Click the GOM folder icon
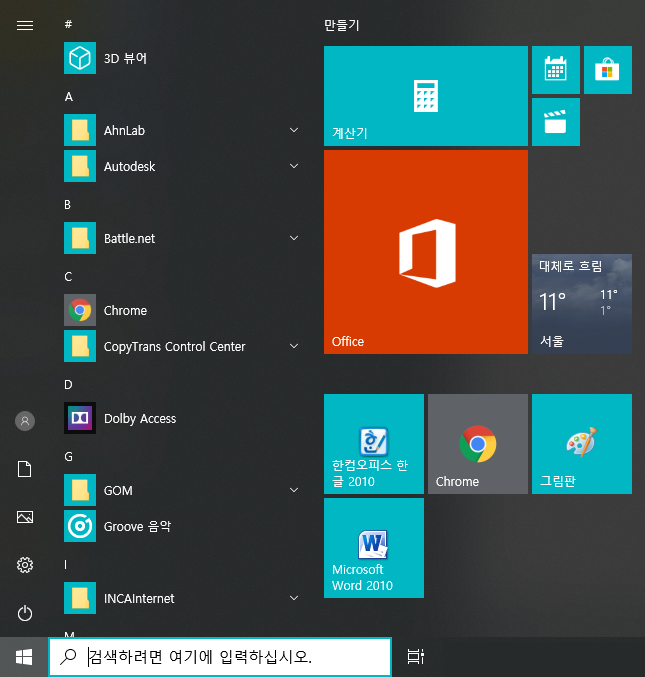Image resolution: width=645 pixels, height=677 pixels. click(80, 490)
